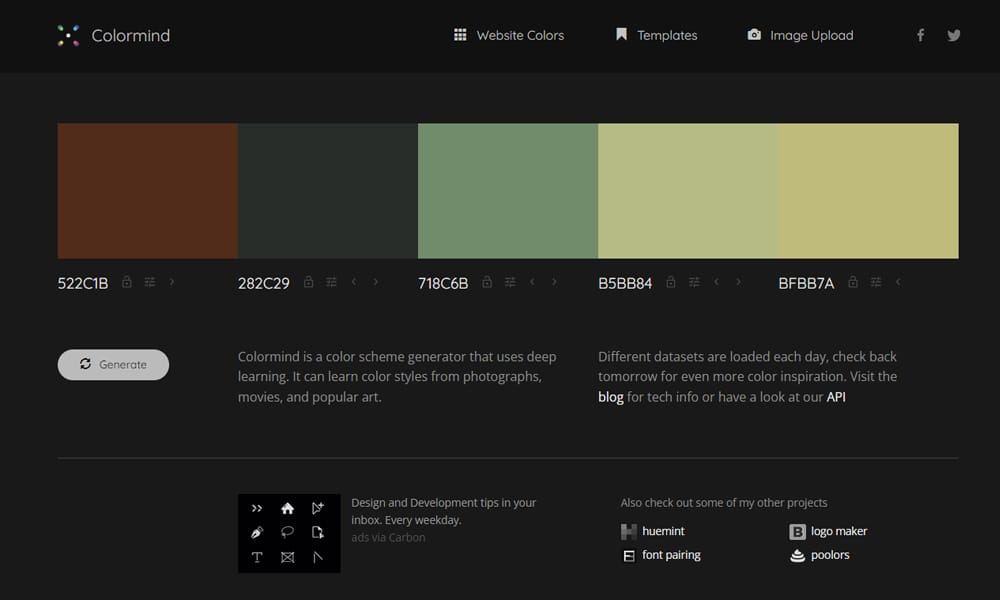Click the right arrow beside 522C1B
1000x600 pixels.
pos(173,282)
